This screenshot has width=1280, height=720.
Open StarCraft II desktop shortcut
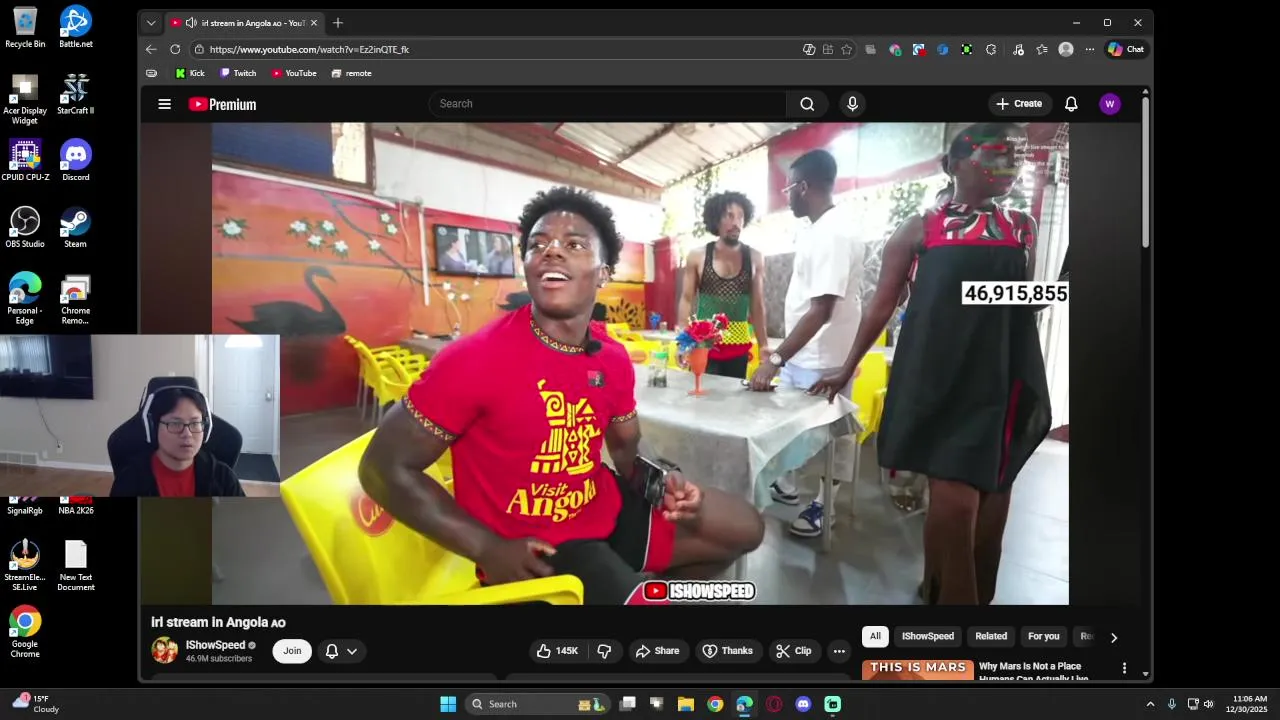pos(76,94)
